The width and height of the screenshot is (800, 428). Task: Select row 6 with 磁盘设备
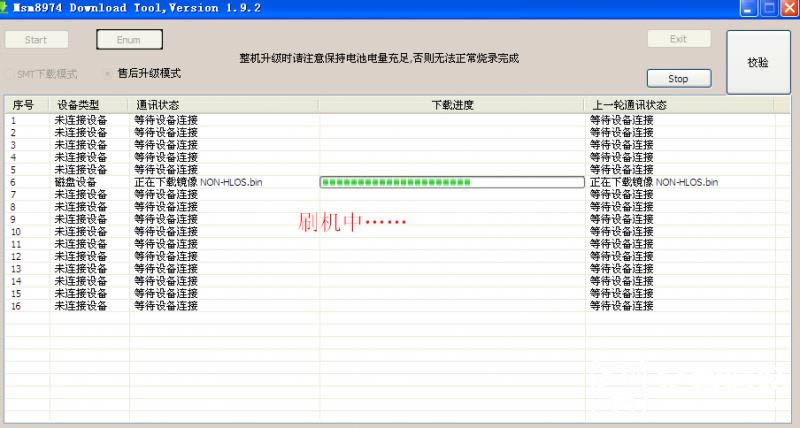point(76,182)
